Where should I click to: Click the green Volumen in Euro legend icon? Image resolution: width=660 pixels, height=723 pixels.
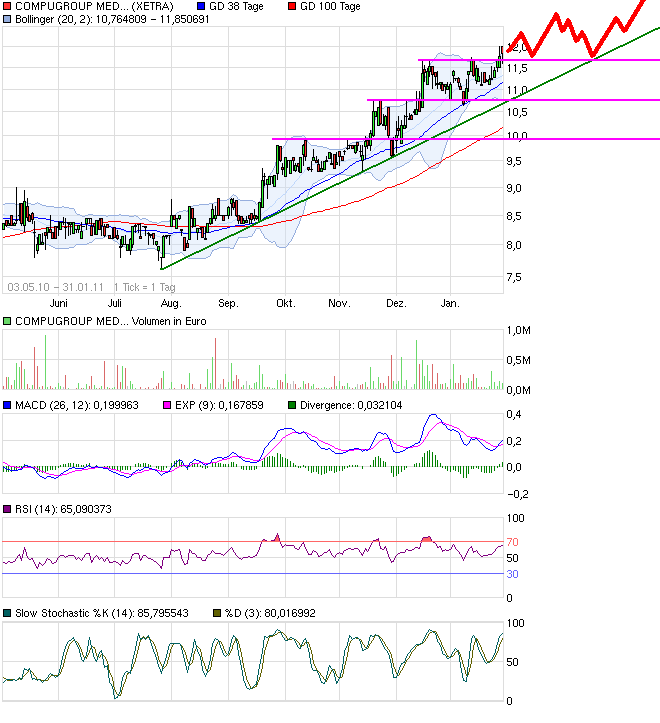click(x=7, y=321)
